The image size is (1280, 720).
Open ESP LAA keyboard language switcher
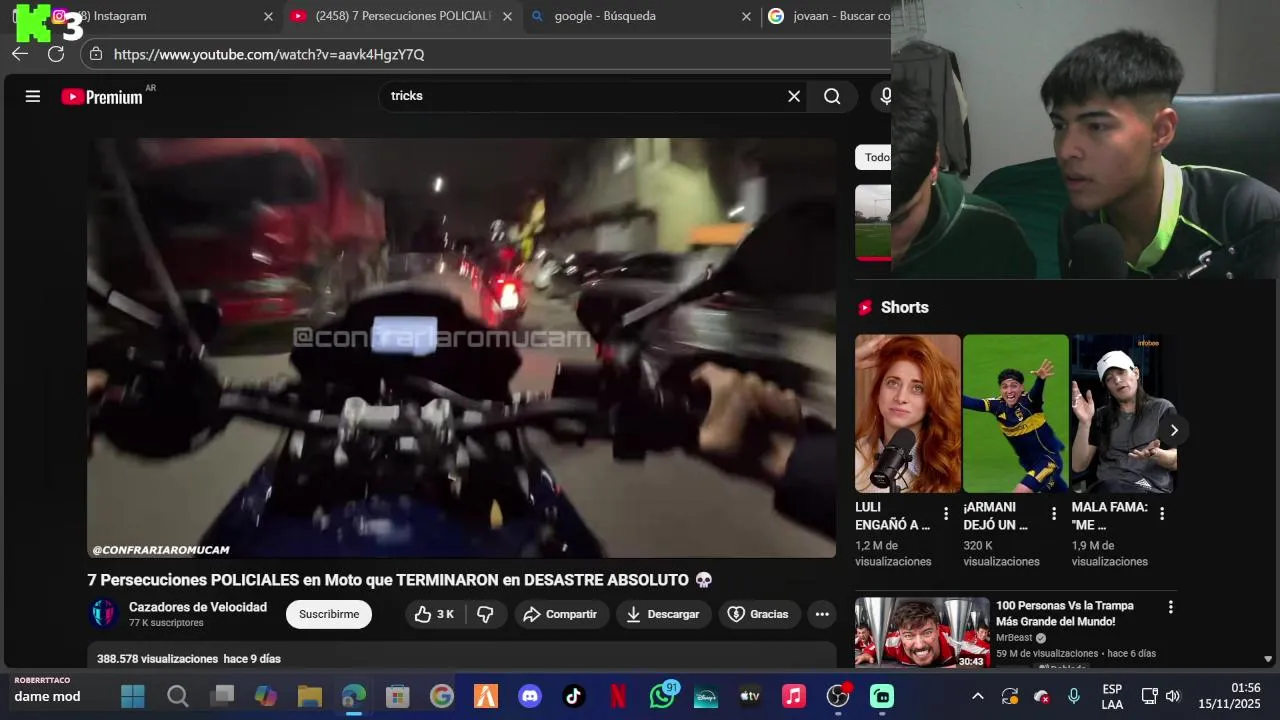click(1112, 696)
